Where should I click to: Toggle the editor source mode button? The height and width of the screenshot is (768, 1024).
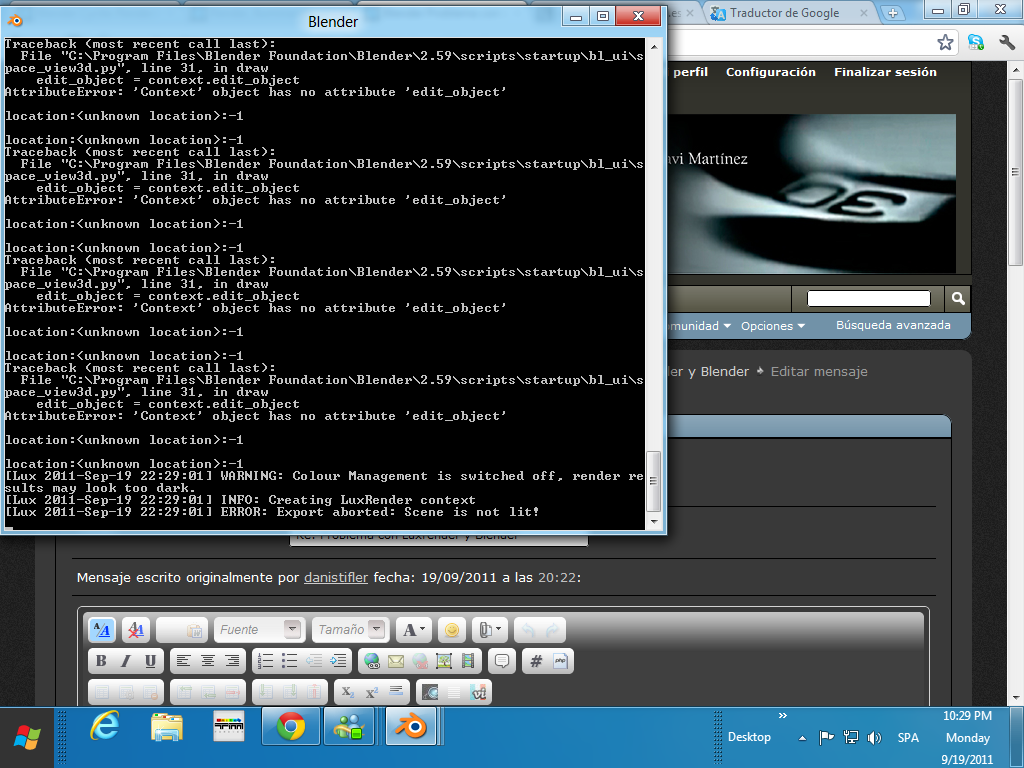102,630
